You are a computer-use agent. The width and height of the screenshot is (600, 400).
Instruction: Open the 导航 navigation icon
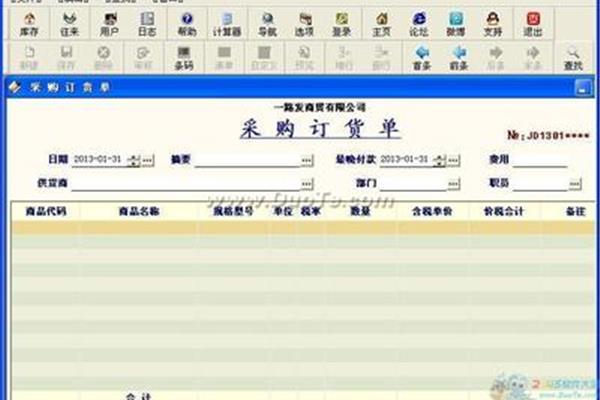pyautogui.click(x=267, y=24)
